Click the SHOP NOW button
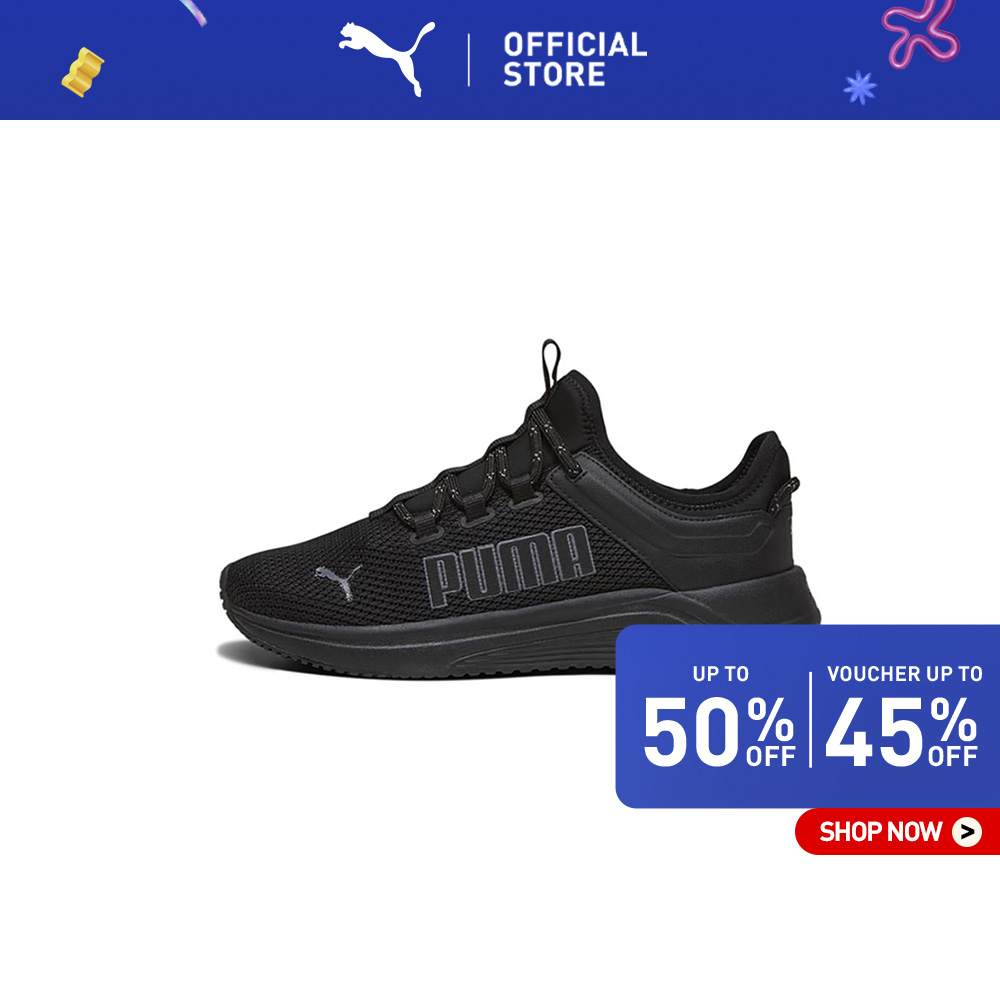The image size is (1000, 1000). (x=897, y=832)
